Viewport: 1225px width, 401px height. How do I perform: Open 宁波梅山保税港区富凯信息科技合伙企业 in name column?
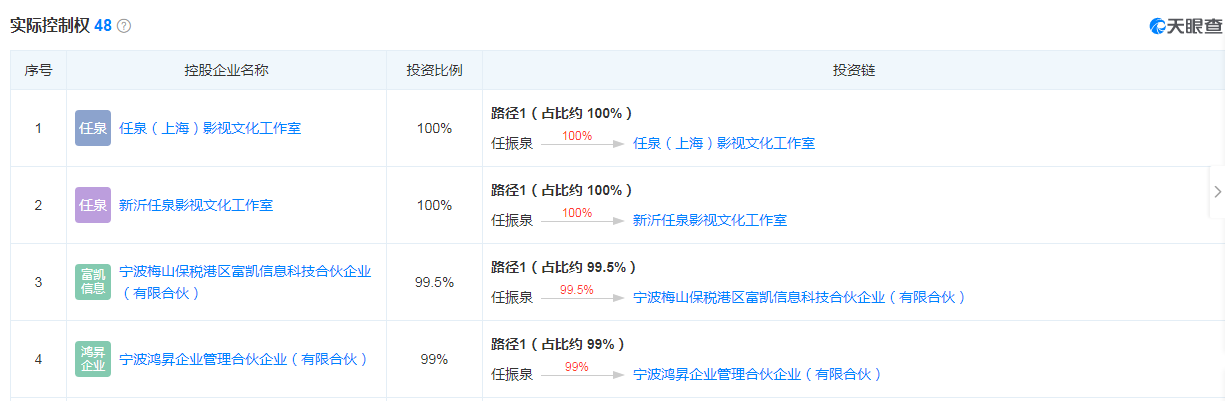click(245, 272)
